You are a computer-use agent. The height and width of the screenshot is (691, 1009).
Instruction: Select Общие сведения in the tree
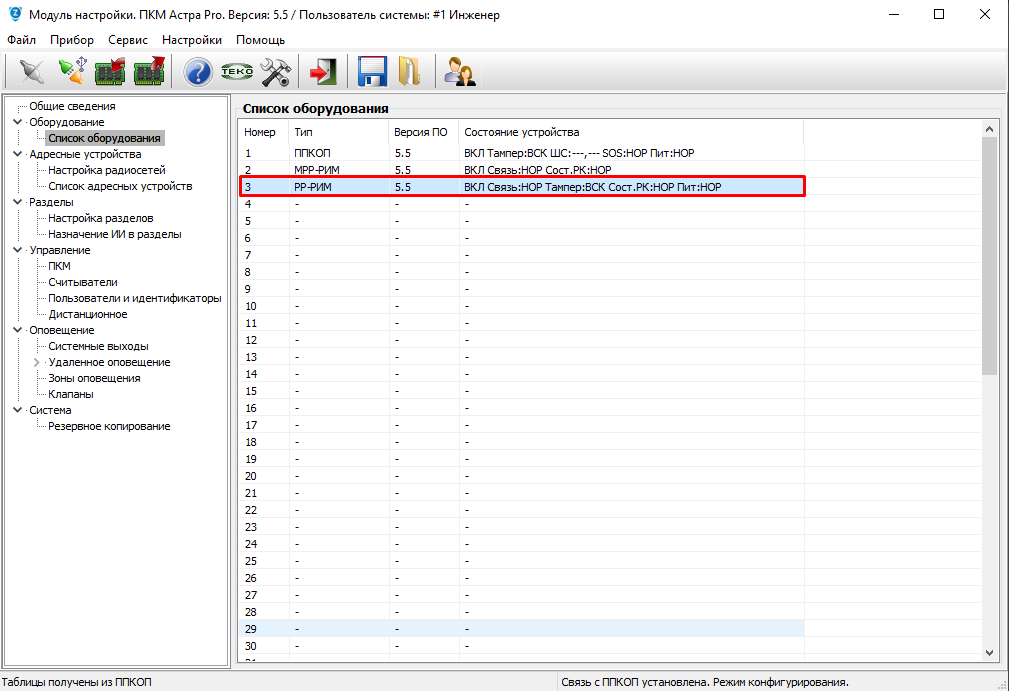click(x=72, y=106)
